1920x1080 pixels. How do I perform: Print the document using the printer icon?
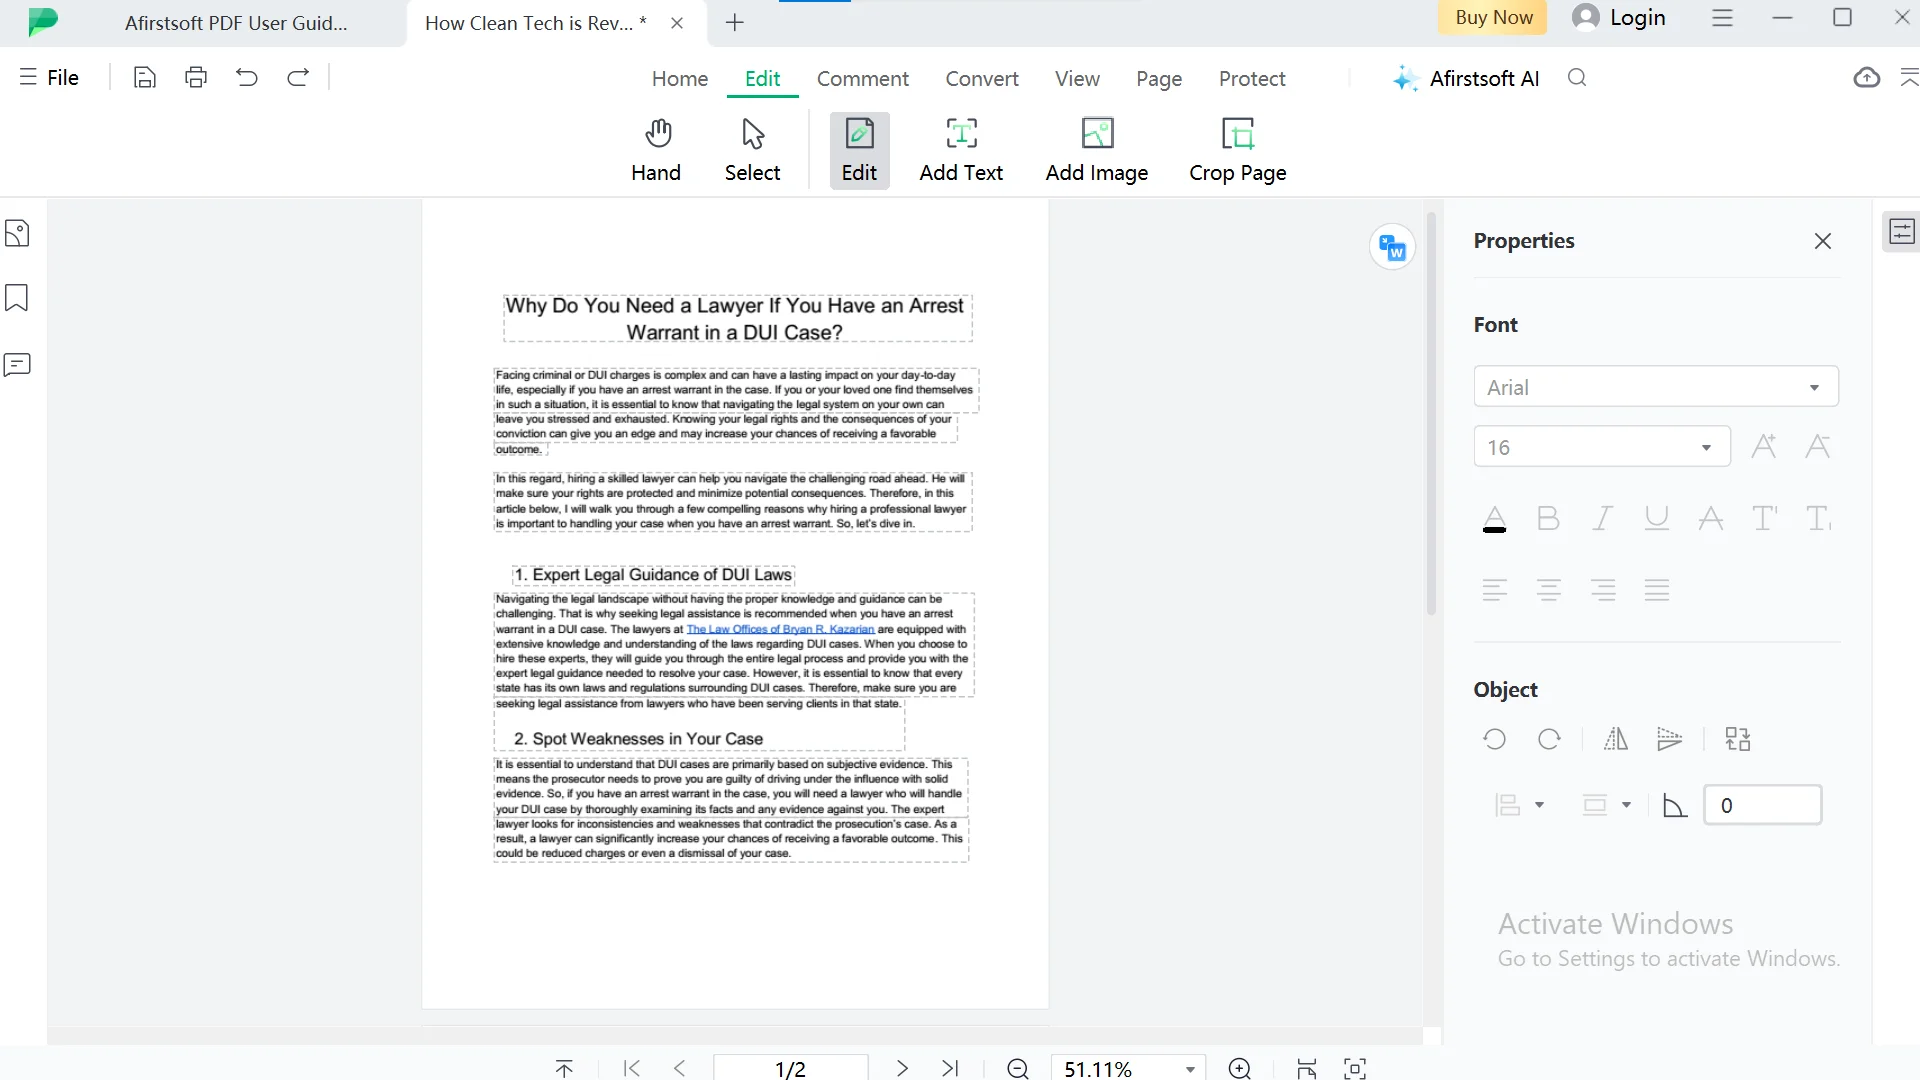(x=196, y=77)
